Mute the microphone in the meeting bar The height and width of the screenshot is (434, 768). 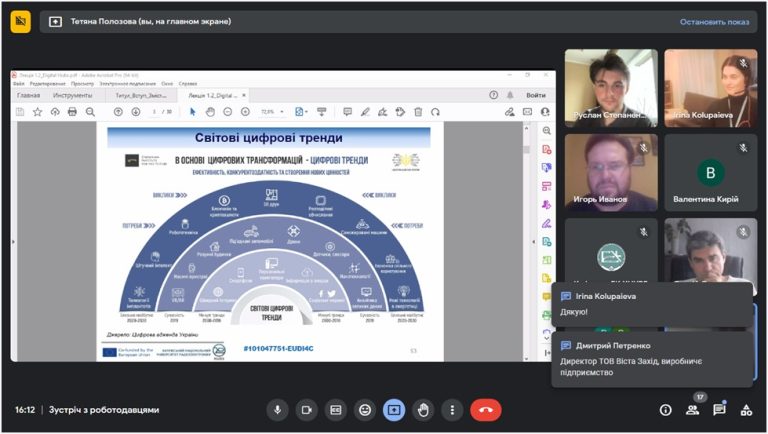277,410
